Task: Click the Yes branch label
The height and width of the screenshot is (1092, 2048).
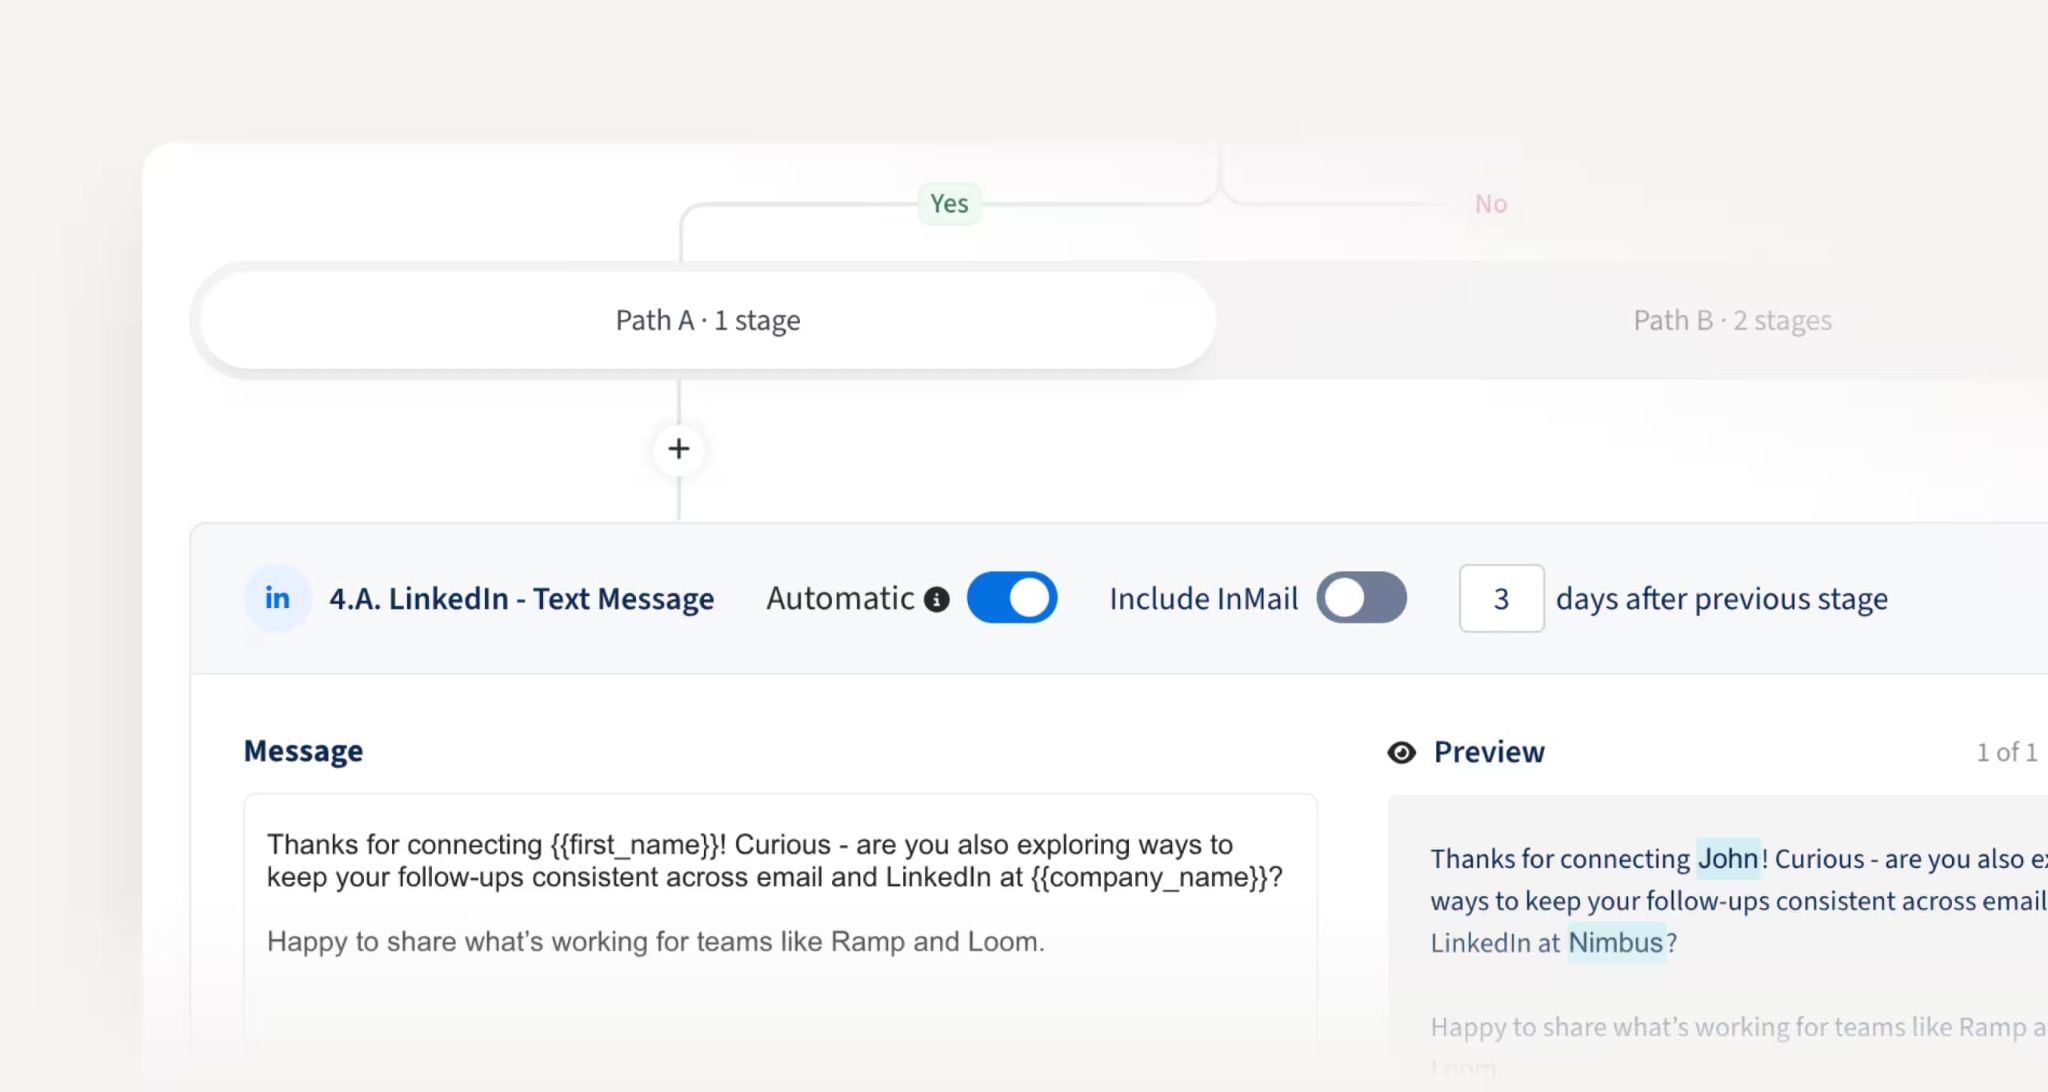Action: tap(949, 204)
